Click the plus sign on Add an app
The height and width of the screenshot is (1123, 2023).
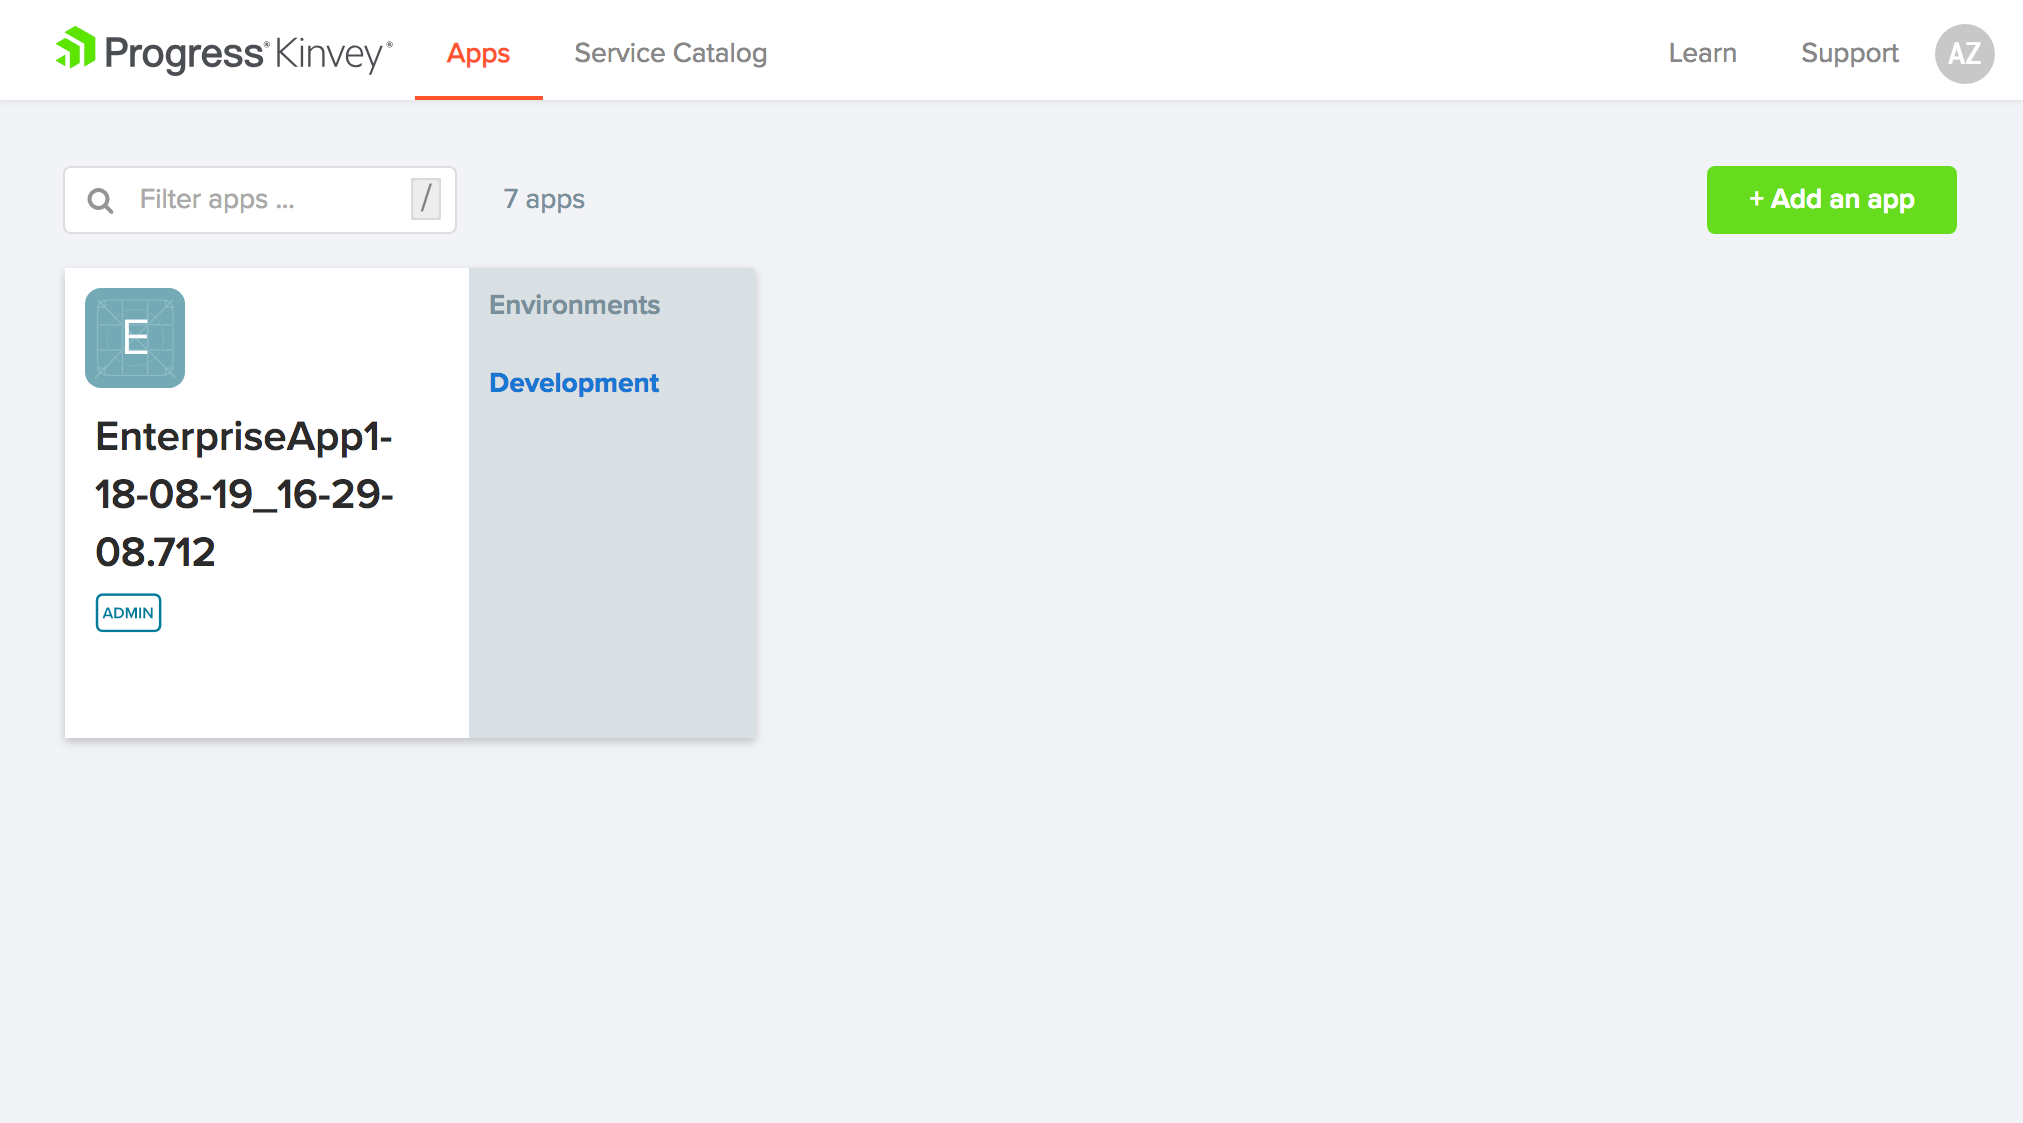(1756, 199)
